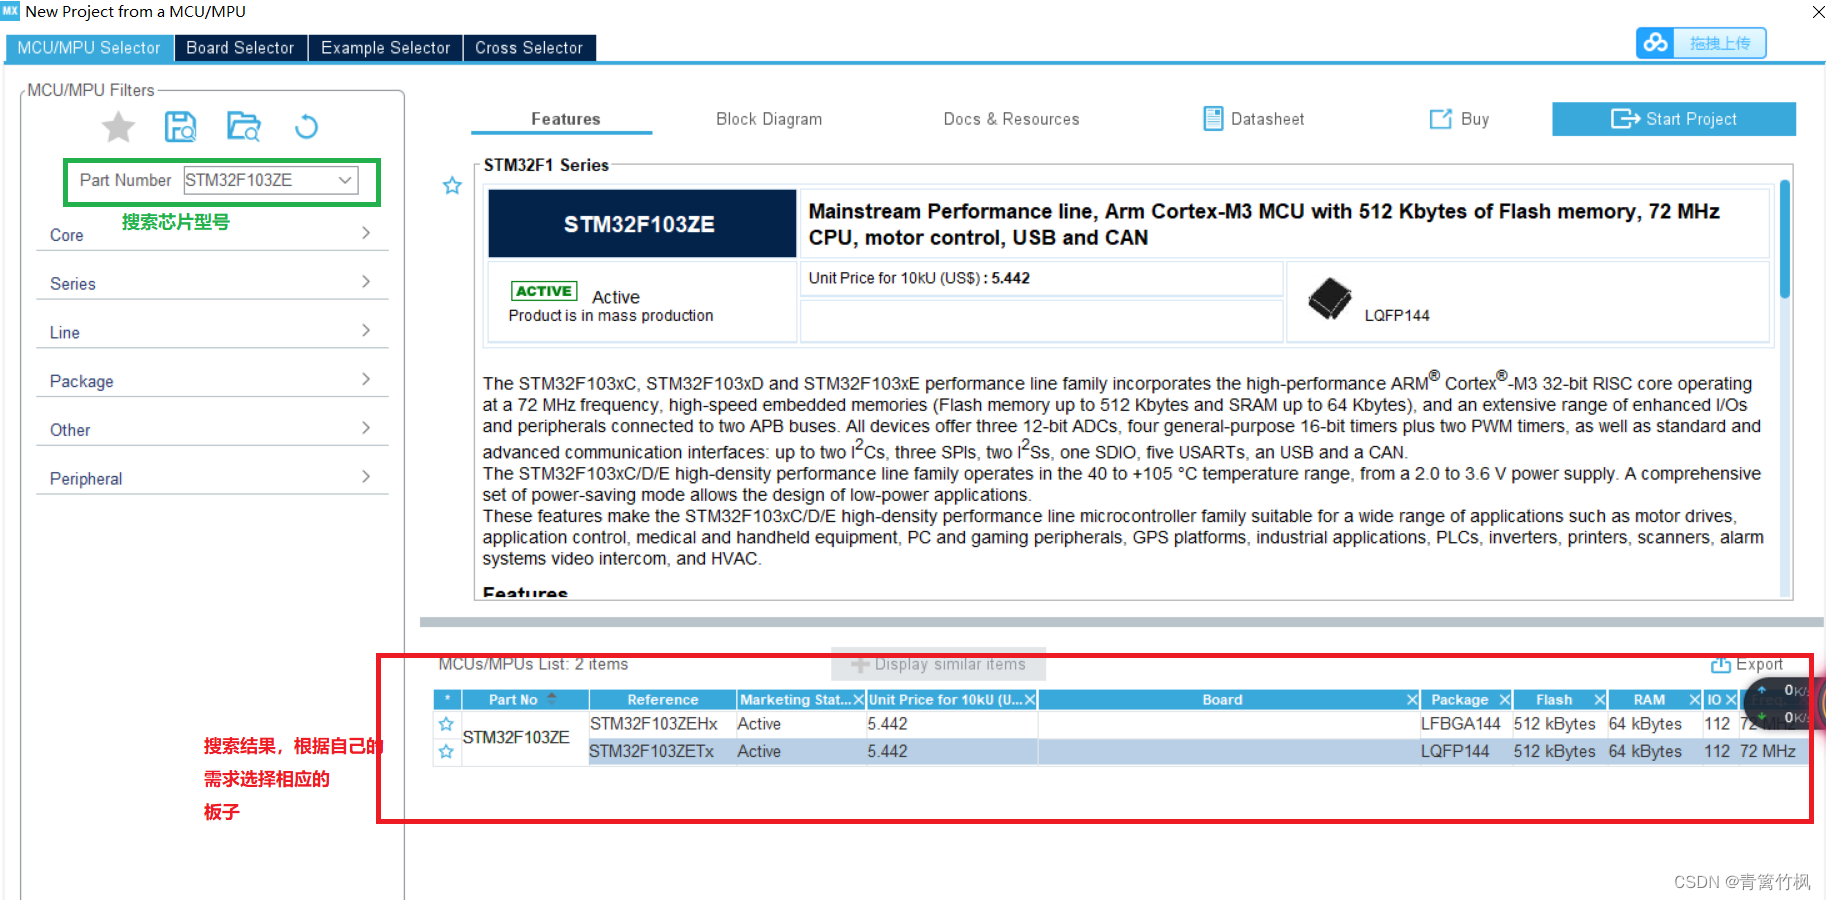Toggle favorite star on STM32F103ZEHx row
The height and width of the screenshot is (900, 1826).
pyautogui.click(x=446, y=724)
